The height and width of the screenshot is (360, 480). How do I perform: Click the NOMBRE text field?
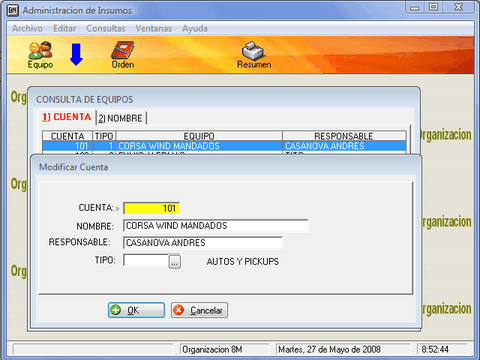point(216,226)
